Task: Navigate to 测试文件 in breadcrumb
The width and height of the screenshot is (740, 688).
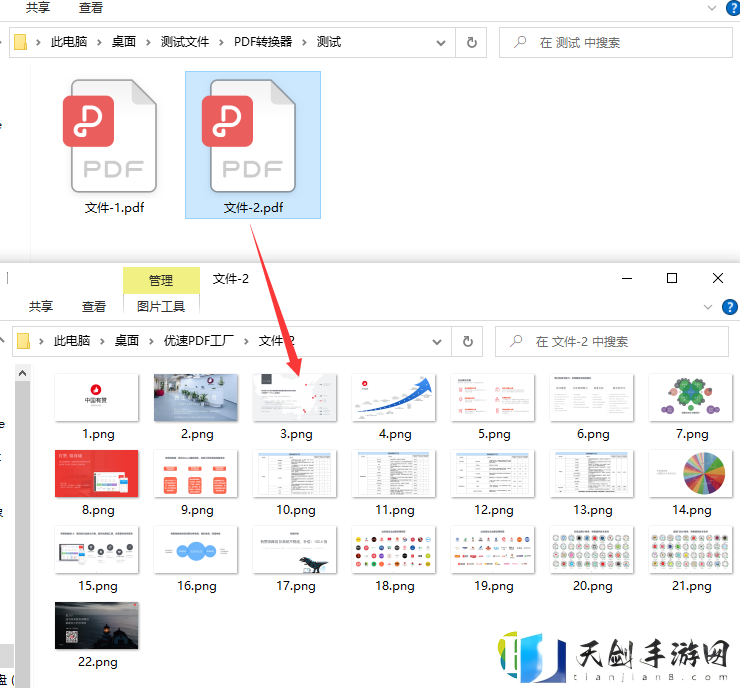Action: [185, 42]
